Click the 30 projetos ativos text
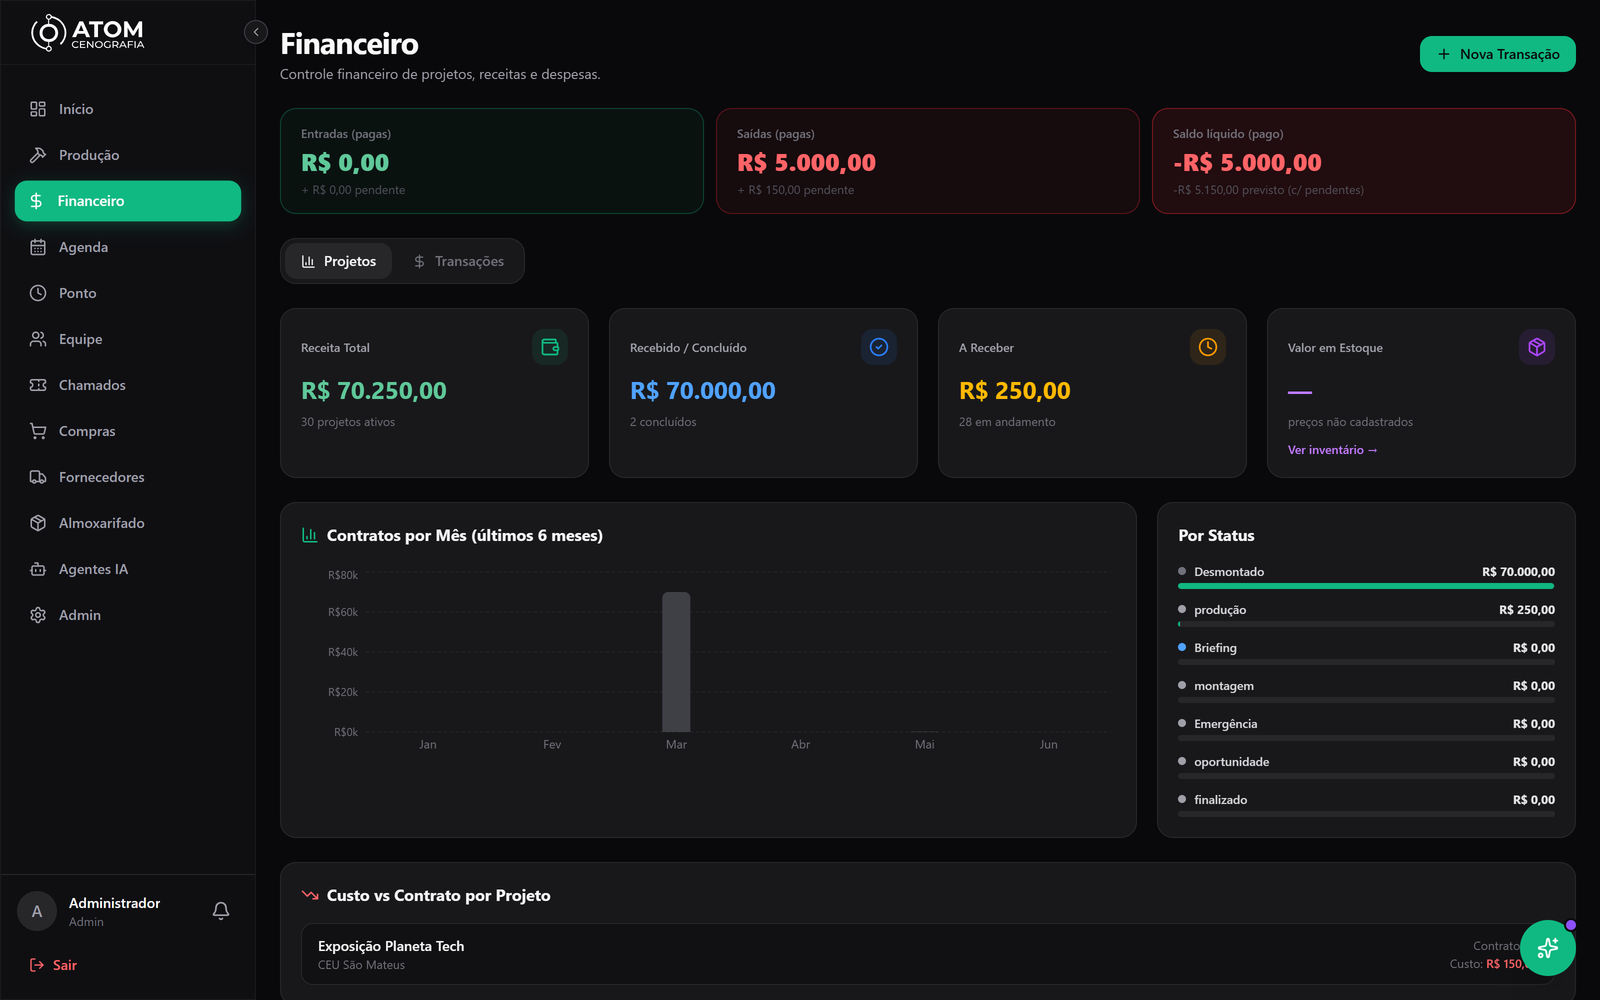The width and height of the screenshot is (1600, 1000). 348,422
